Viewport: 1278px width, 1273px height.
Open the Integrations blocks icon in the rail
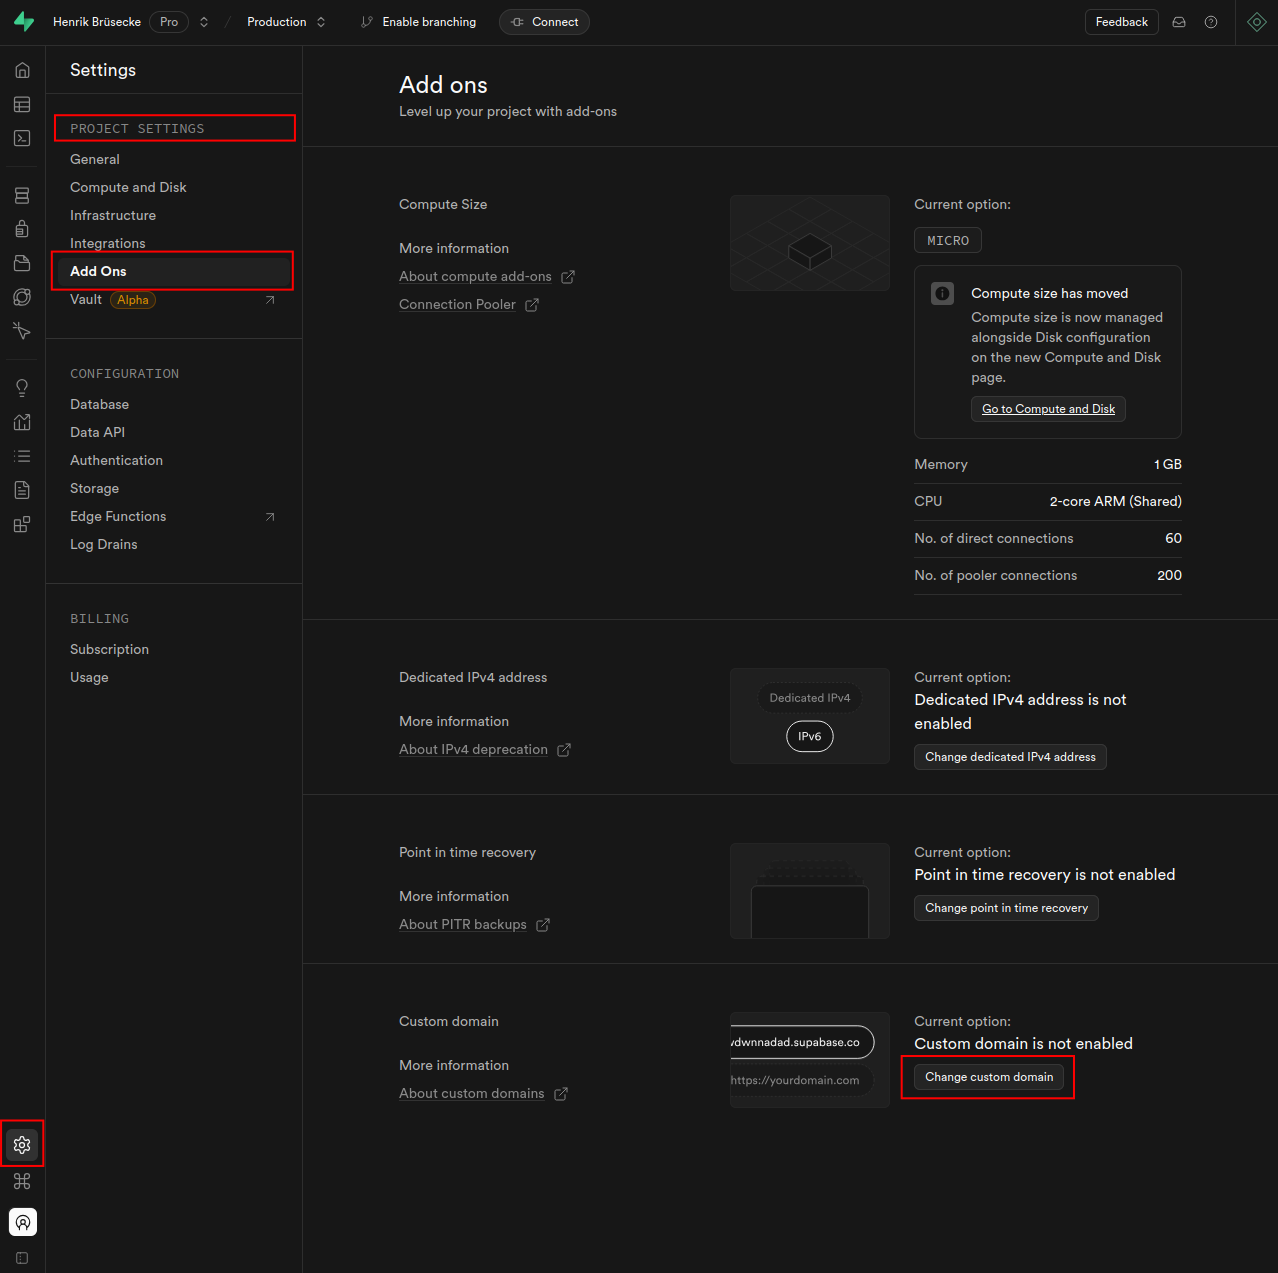click(x=22, y=524)
